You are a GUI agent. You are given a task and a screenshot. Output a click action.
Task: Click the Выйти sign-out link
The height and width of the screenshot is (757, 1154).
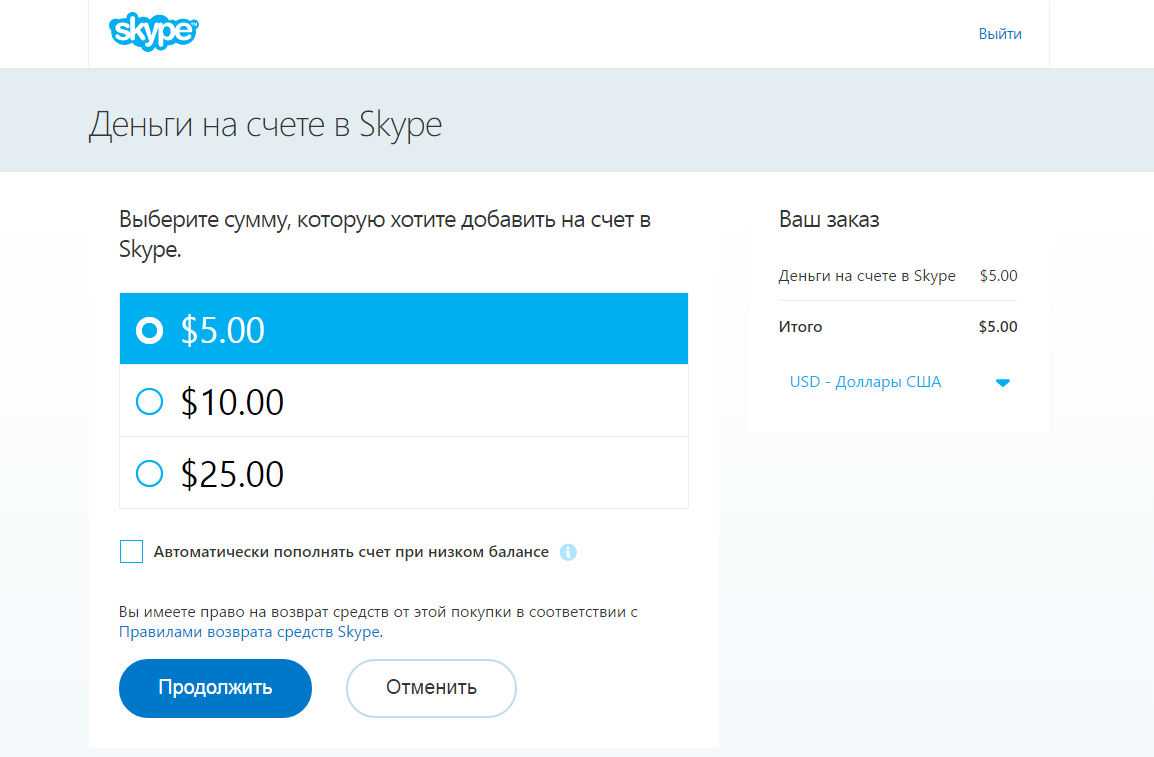click(999, 34)
